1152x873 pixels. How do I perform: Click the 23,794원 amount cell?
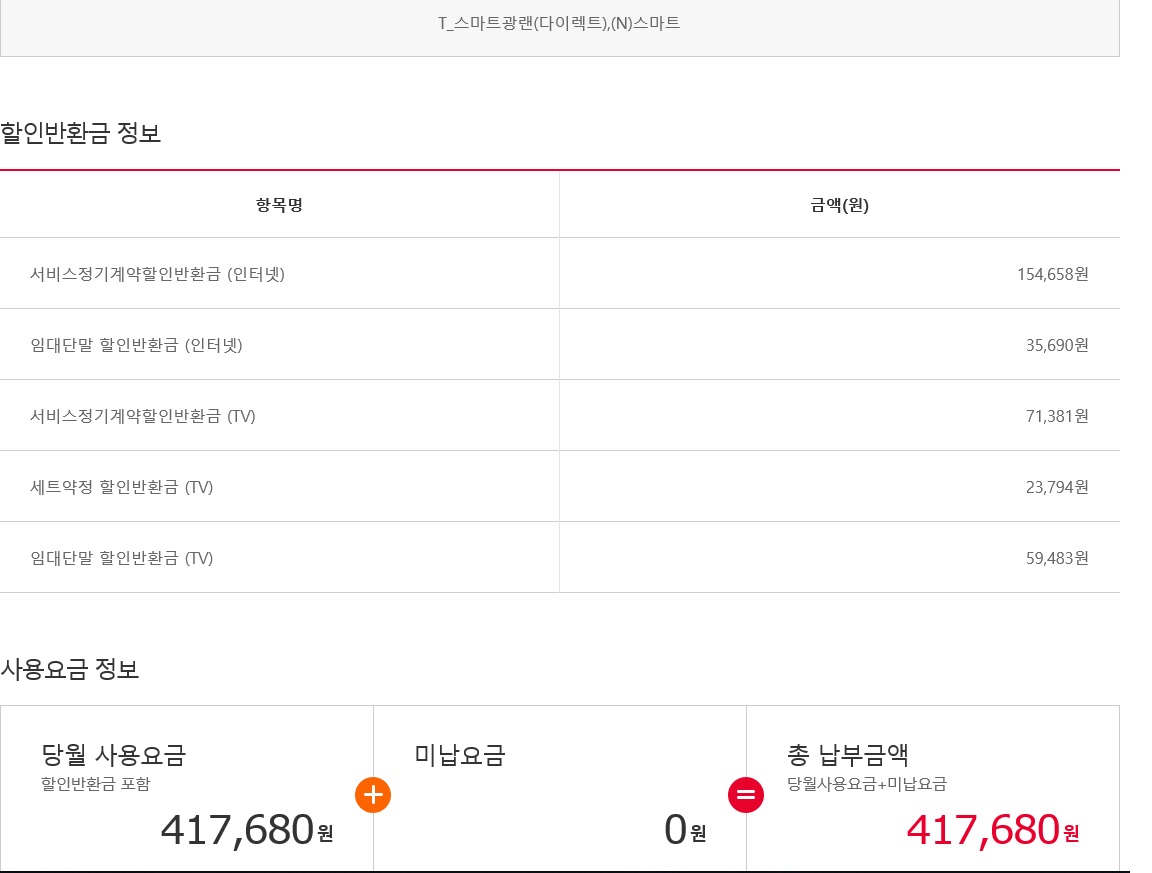[1057, 487]
